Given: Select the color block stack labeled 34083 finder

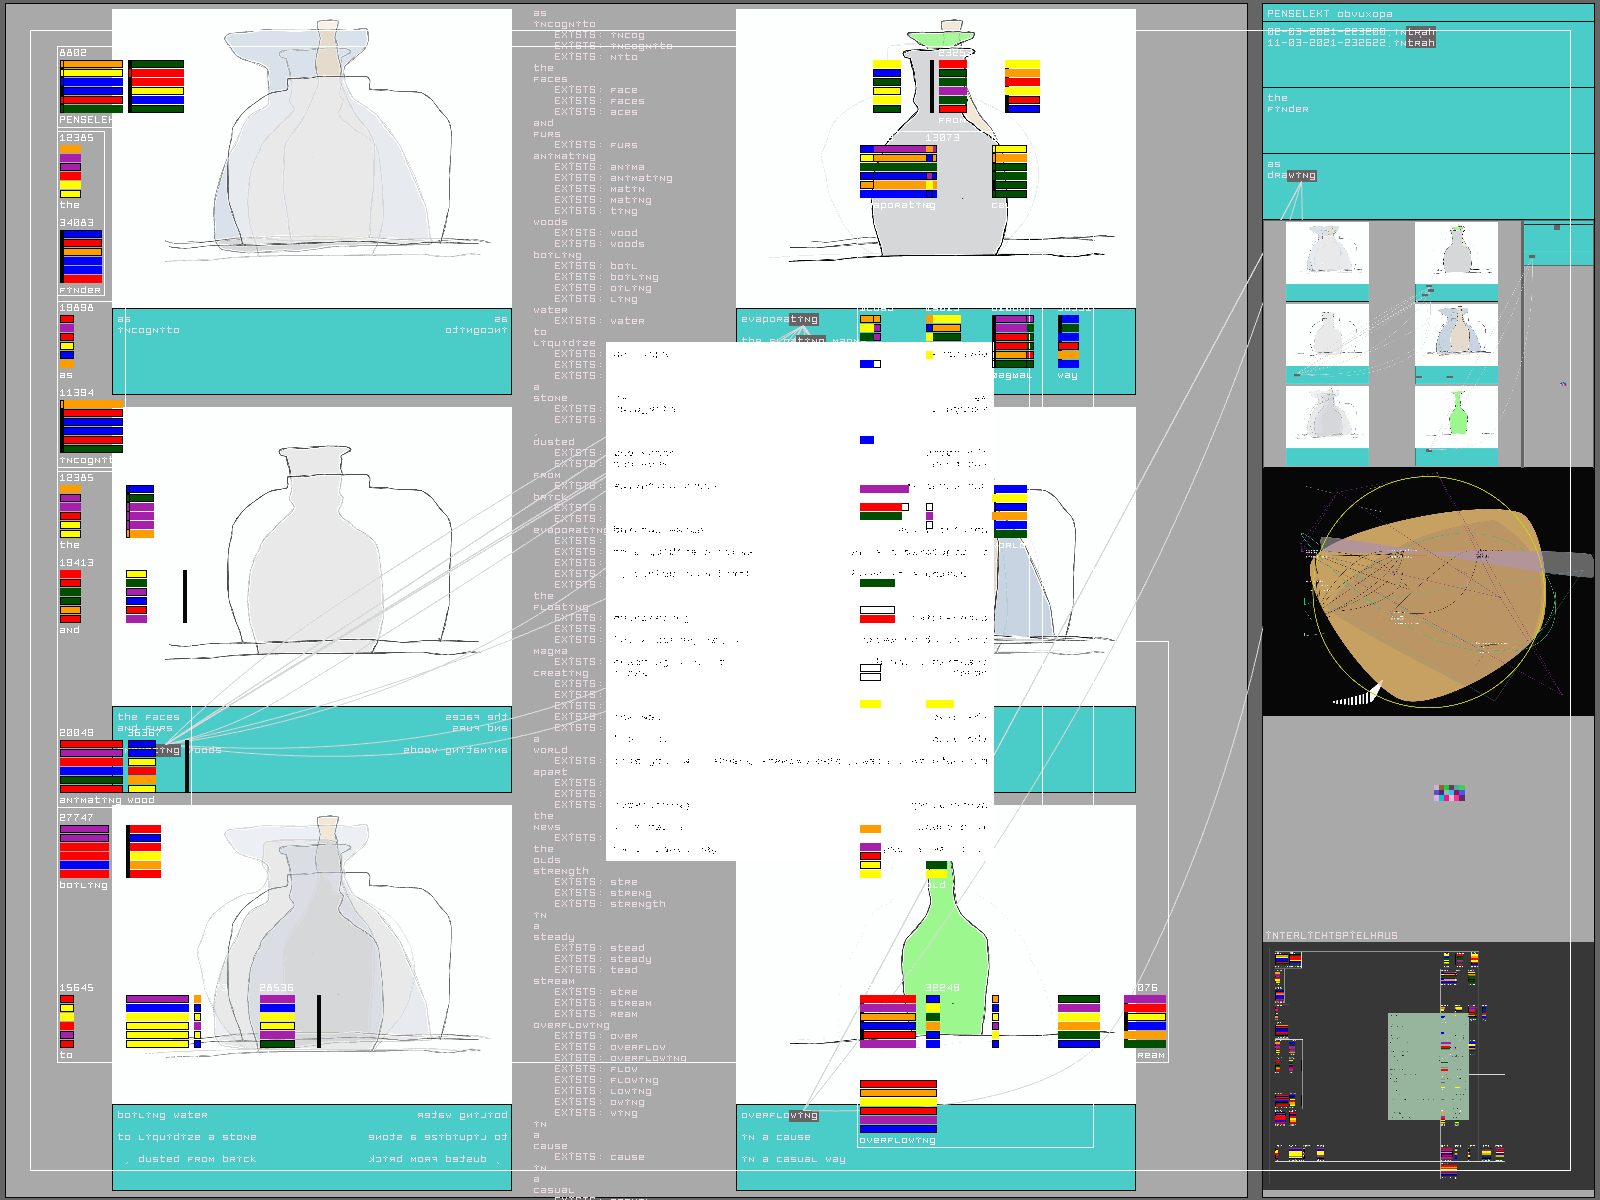Looking at the screenshot, I should (81, 256).
